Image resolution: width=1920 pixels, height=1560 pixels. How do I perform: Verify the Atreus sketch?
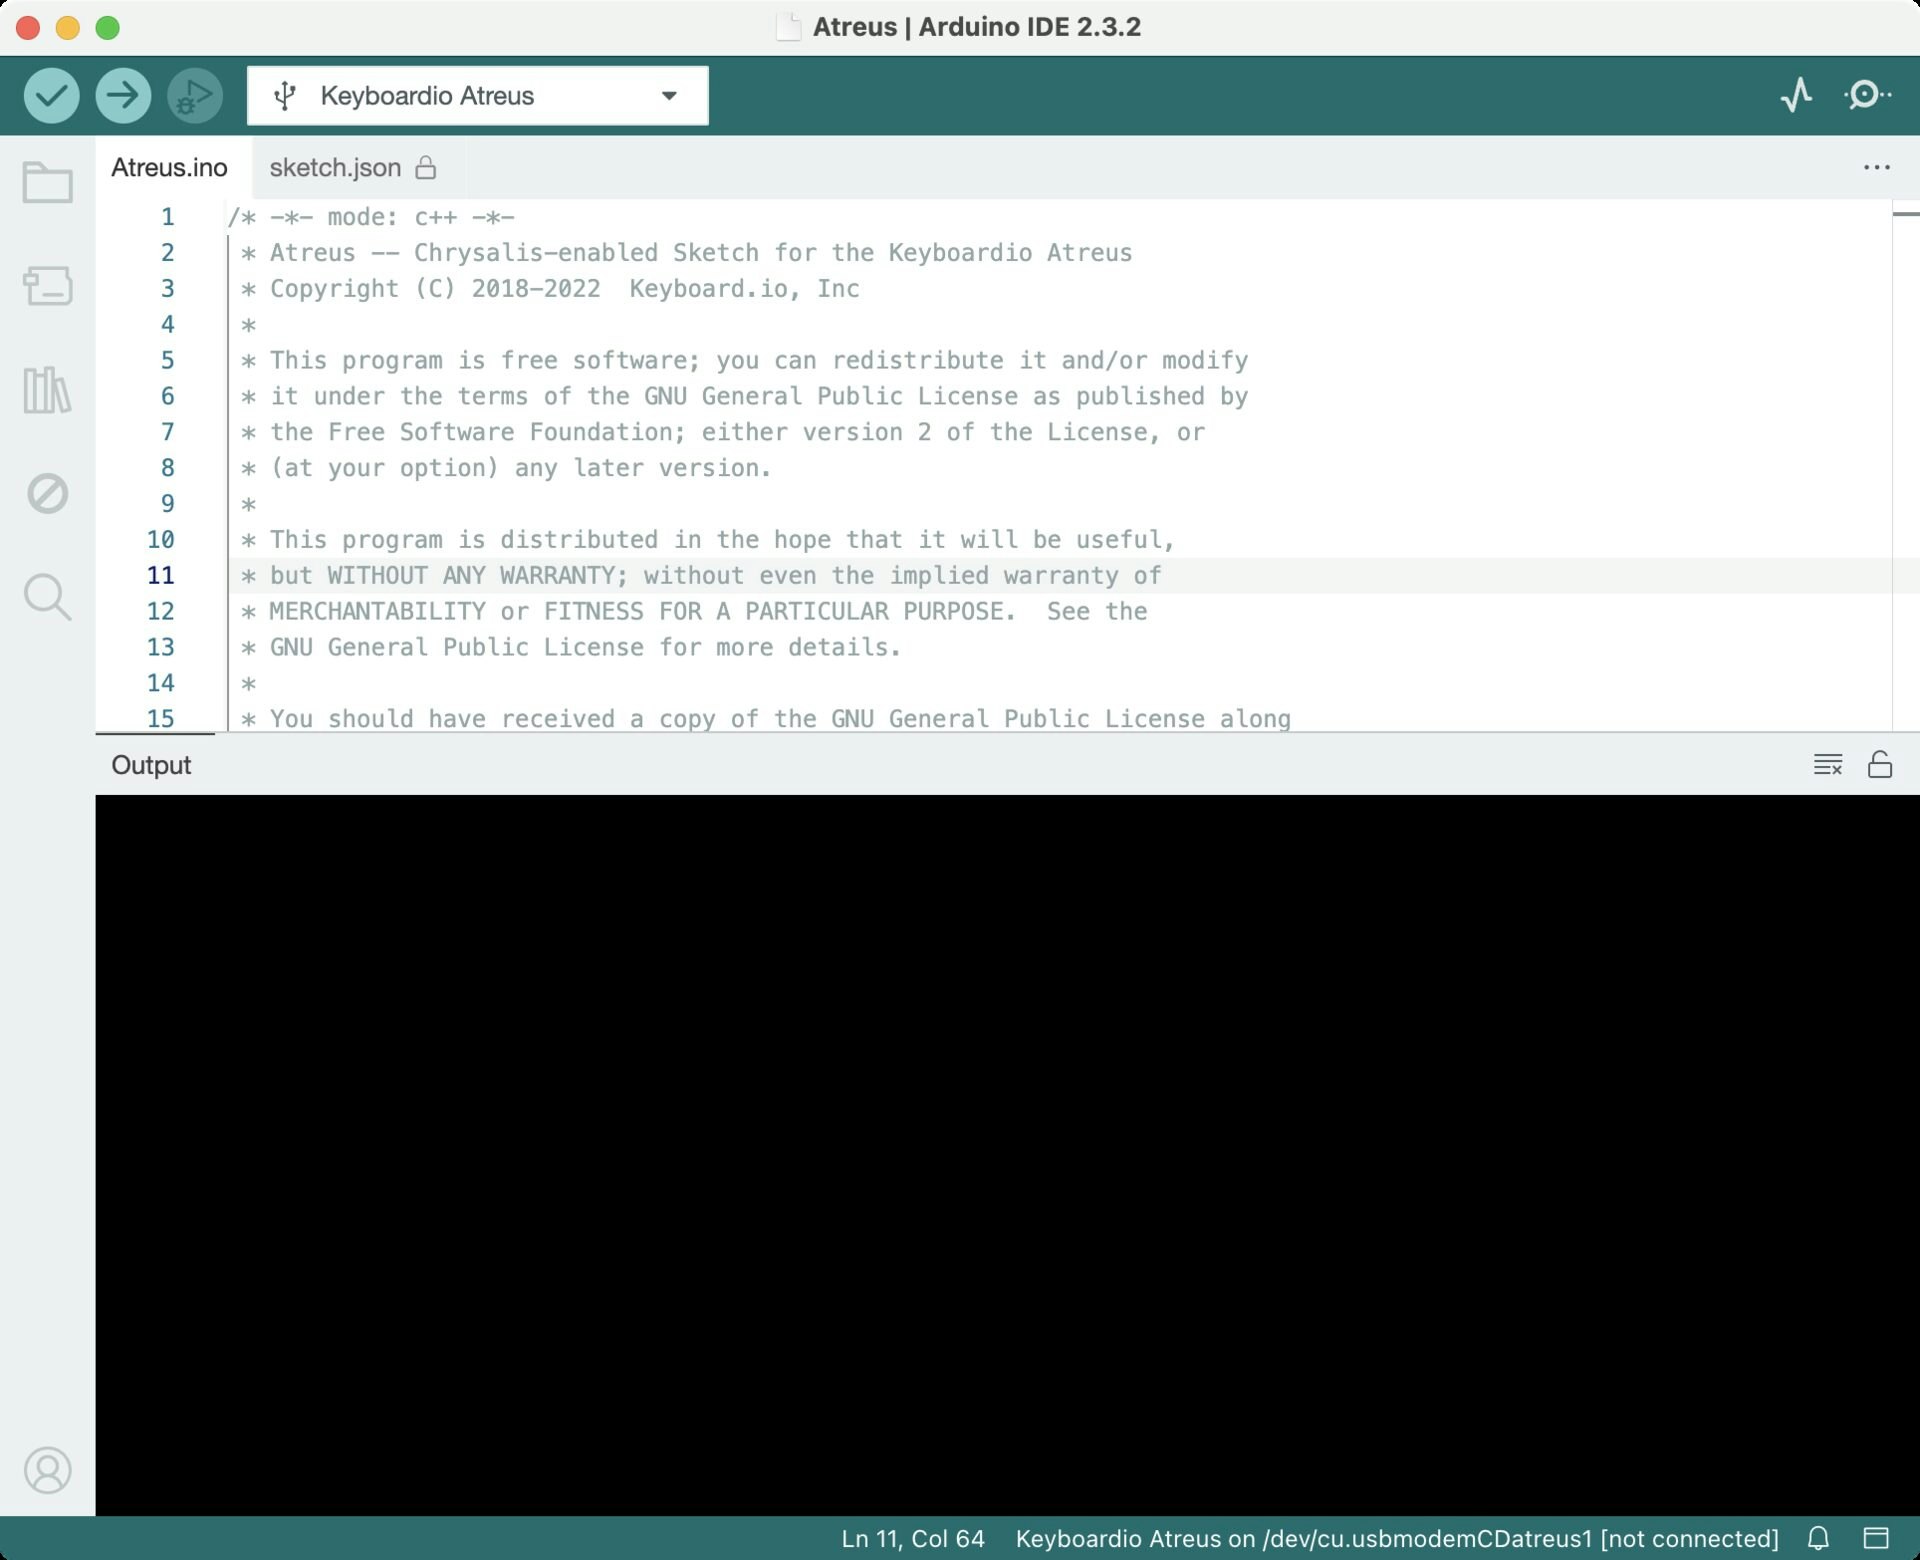pos(51,95)
